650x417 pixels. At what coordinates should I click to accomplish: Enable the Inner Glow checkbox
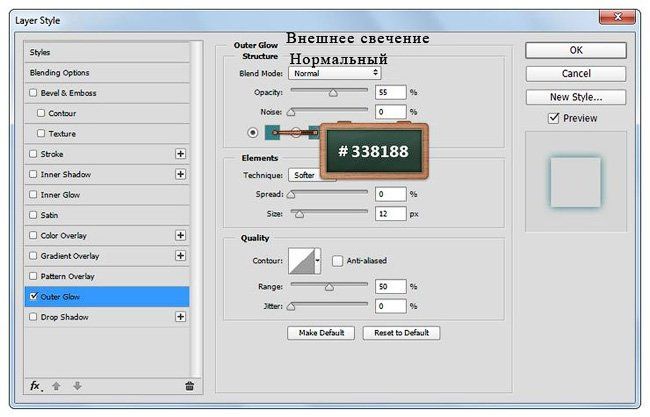coord(33,194)
